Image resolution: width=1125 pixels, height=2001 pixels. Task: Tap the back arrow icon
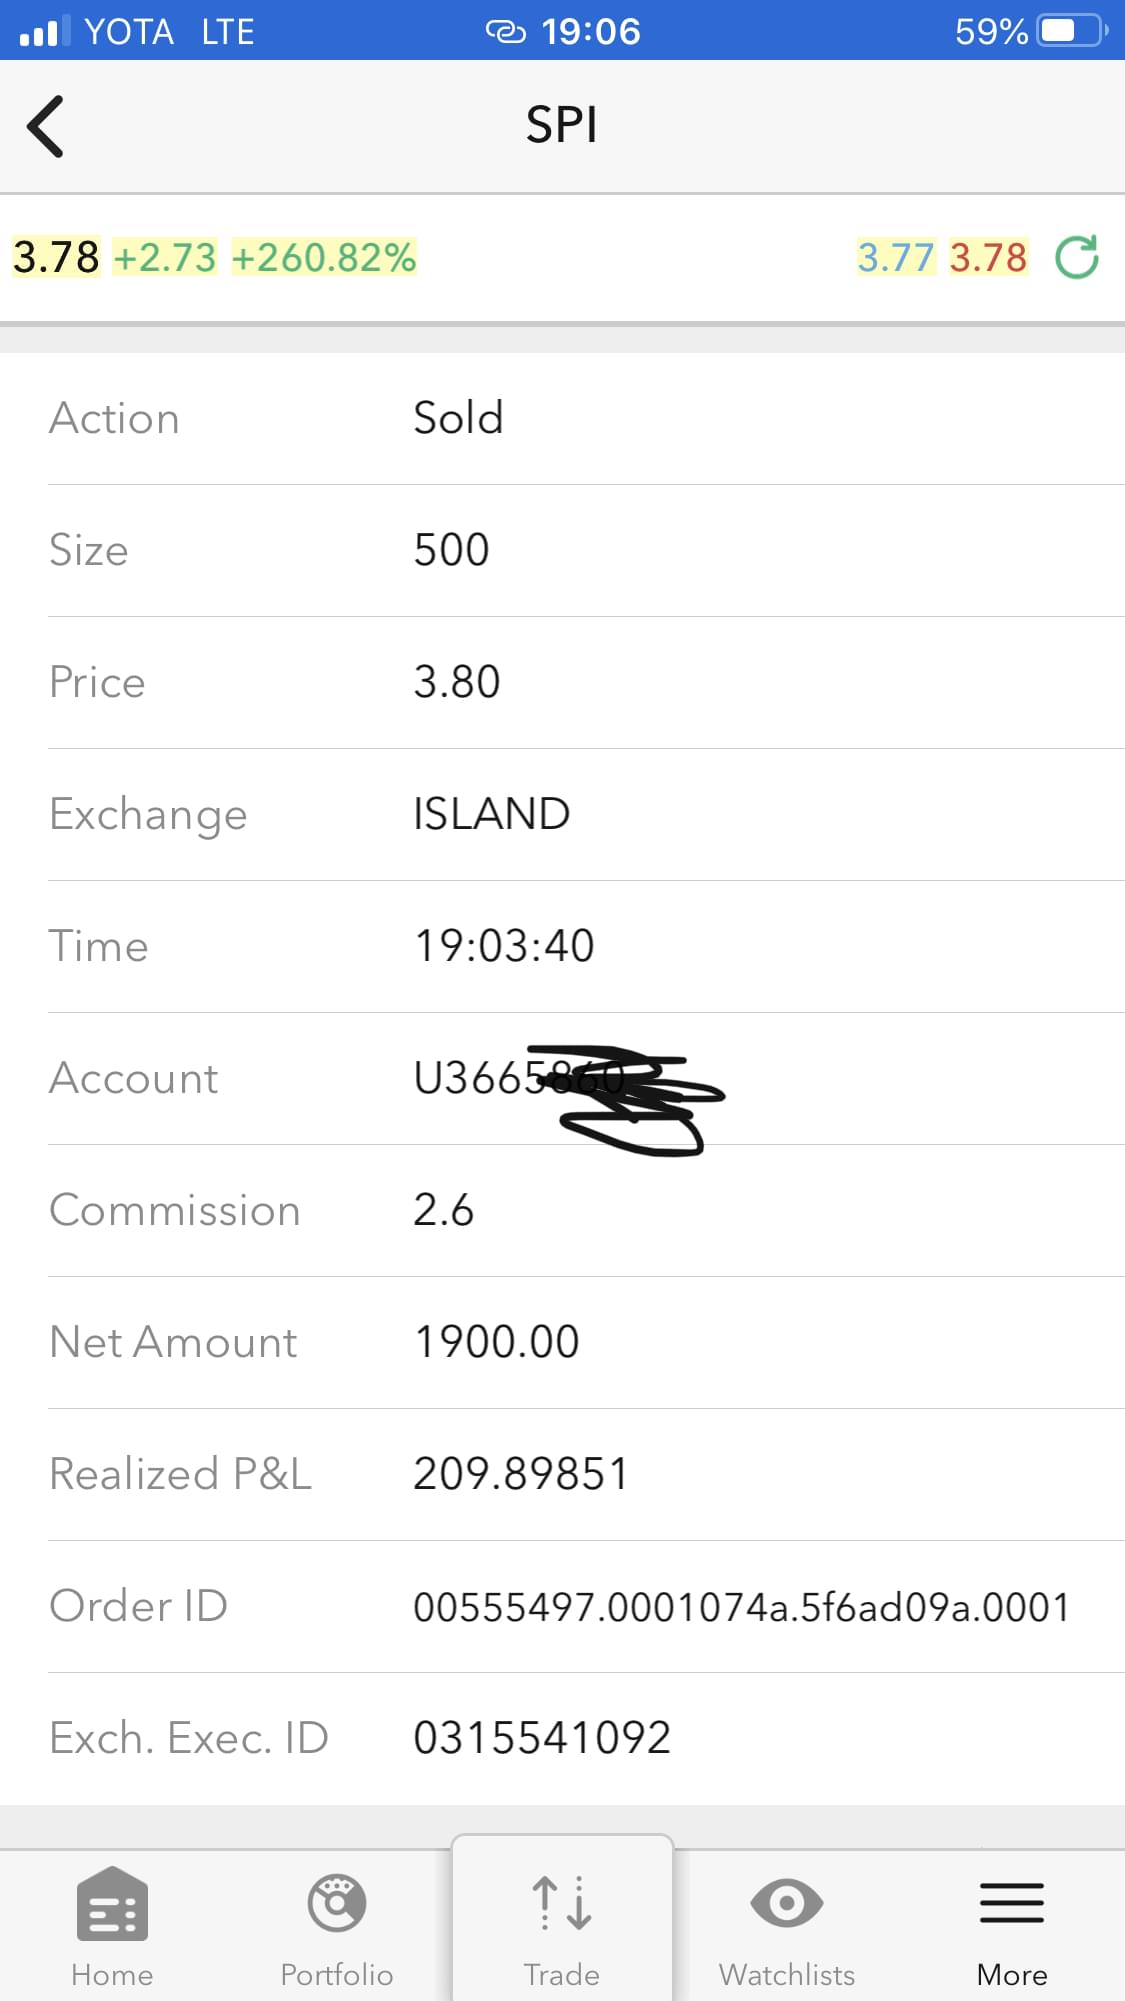(x=46, y=126)
